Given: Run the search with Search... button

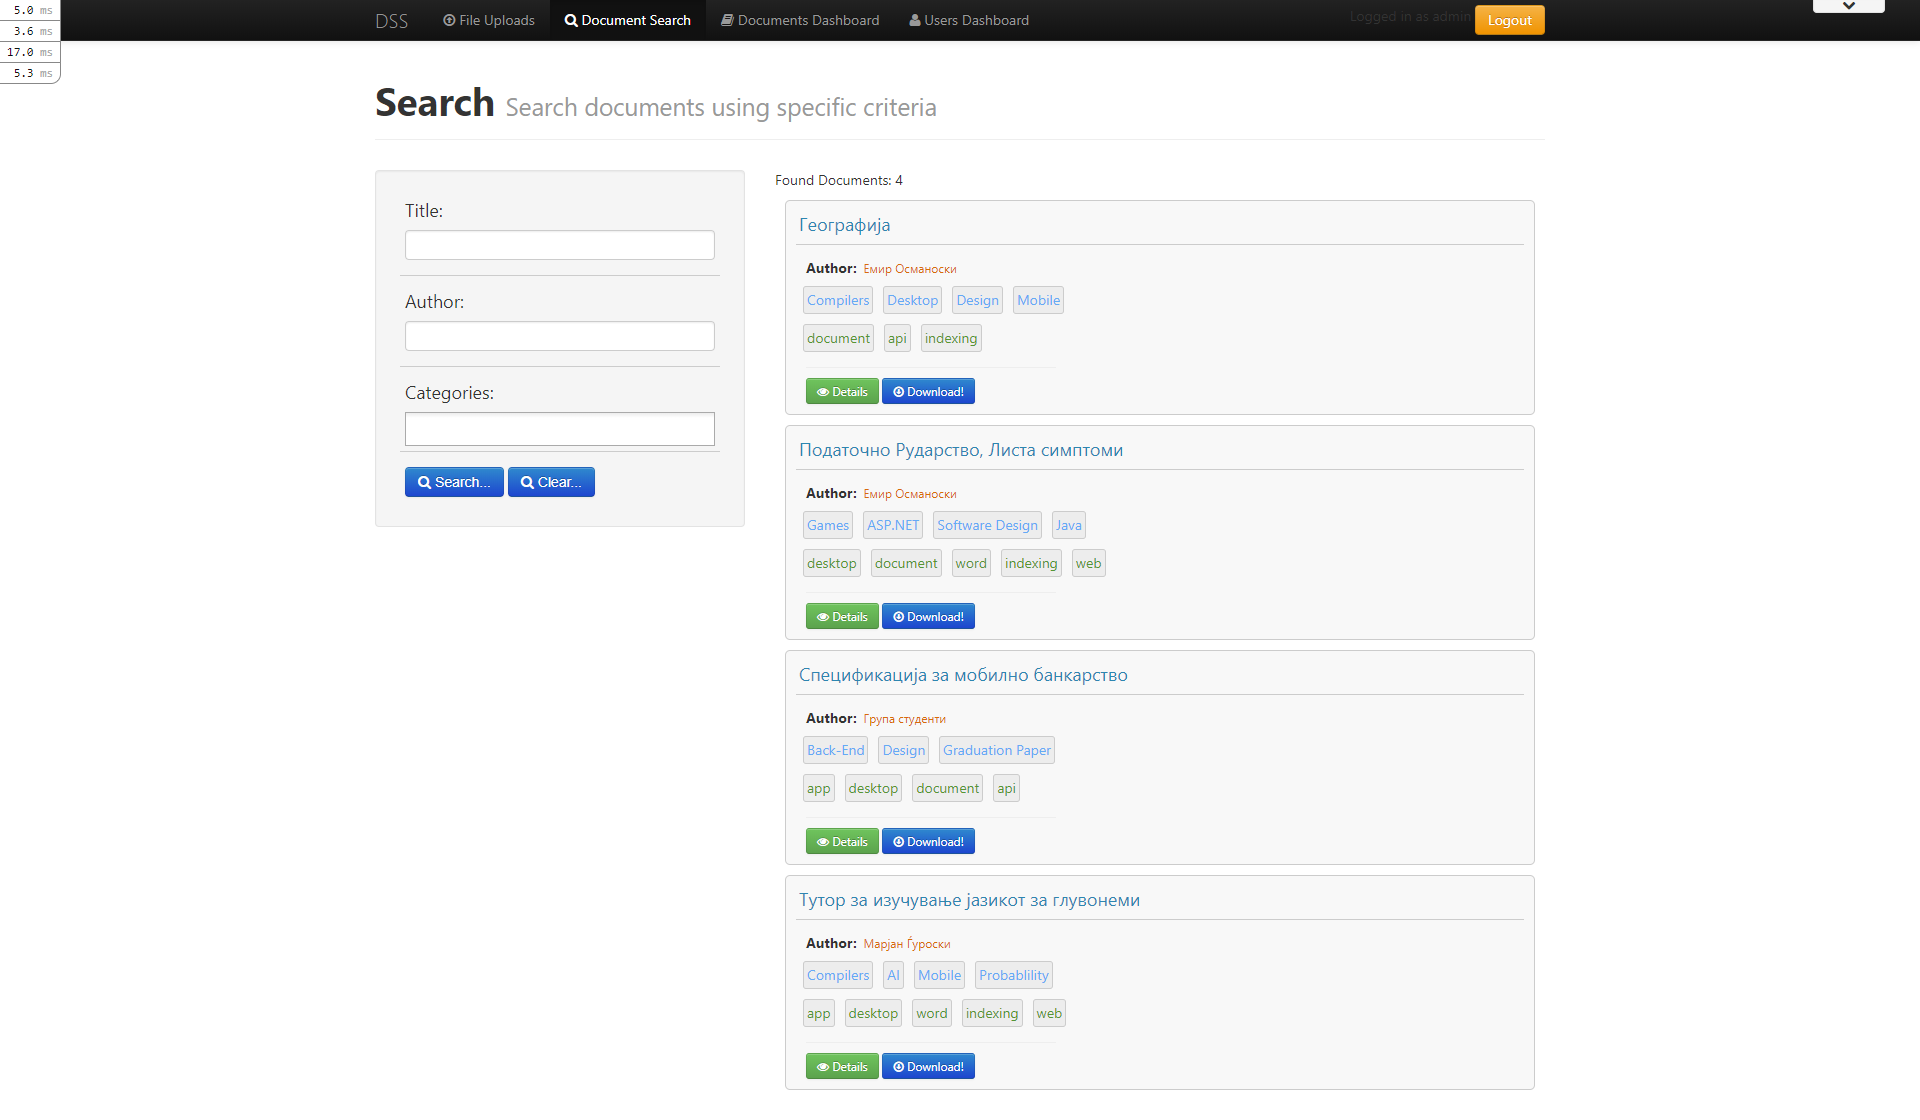Looking at the screenshot, I should (x=454, y=482).
